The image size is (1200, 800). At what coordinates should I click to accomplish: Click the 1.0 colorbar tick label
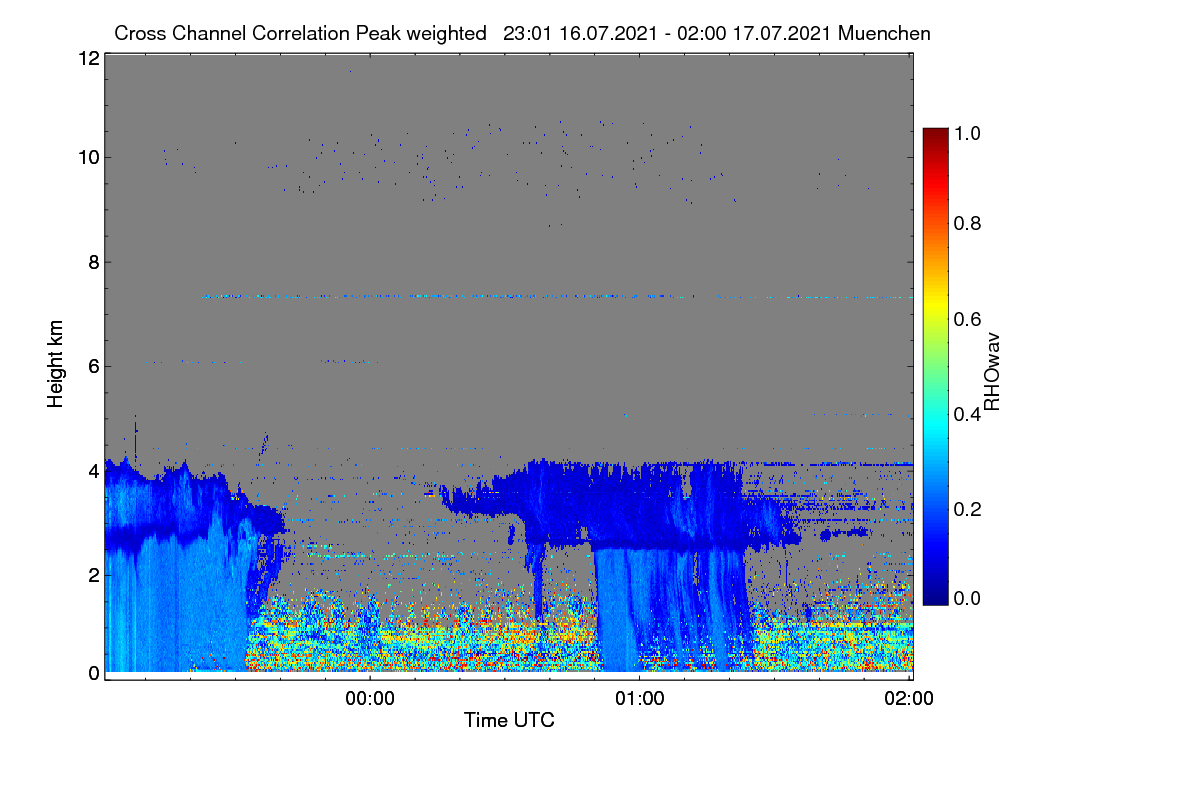(x=967, y=132)
